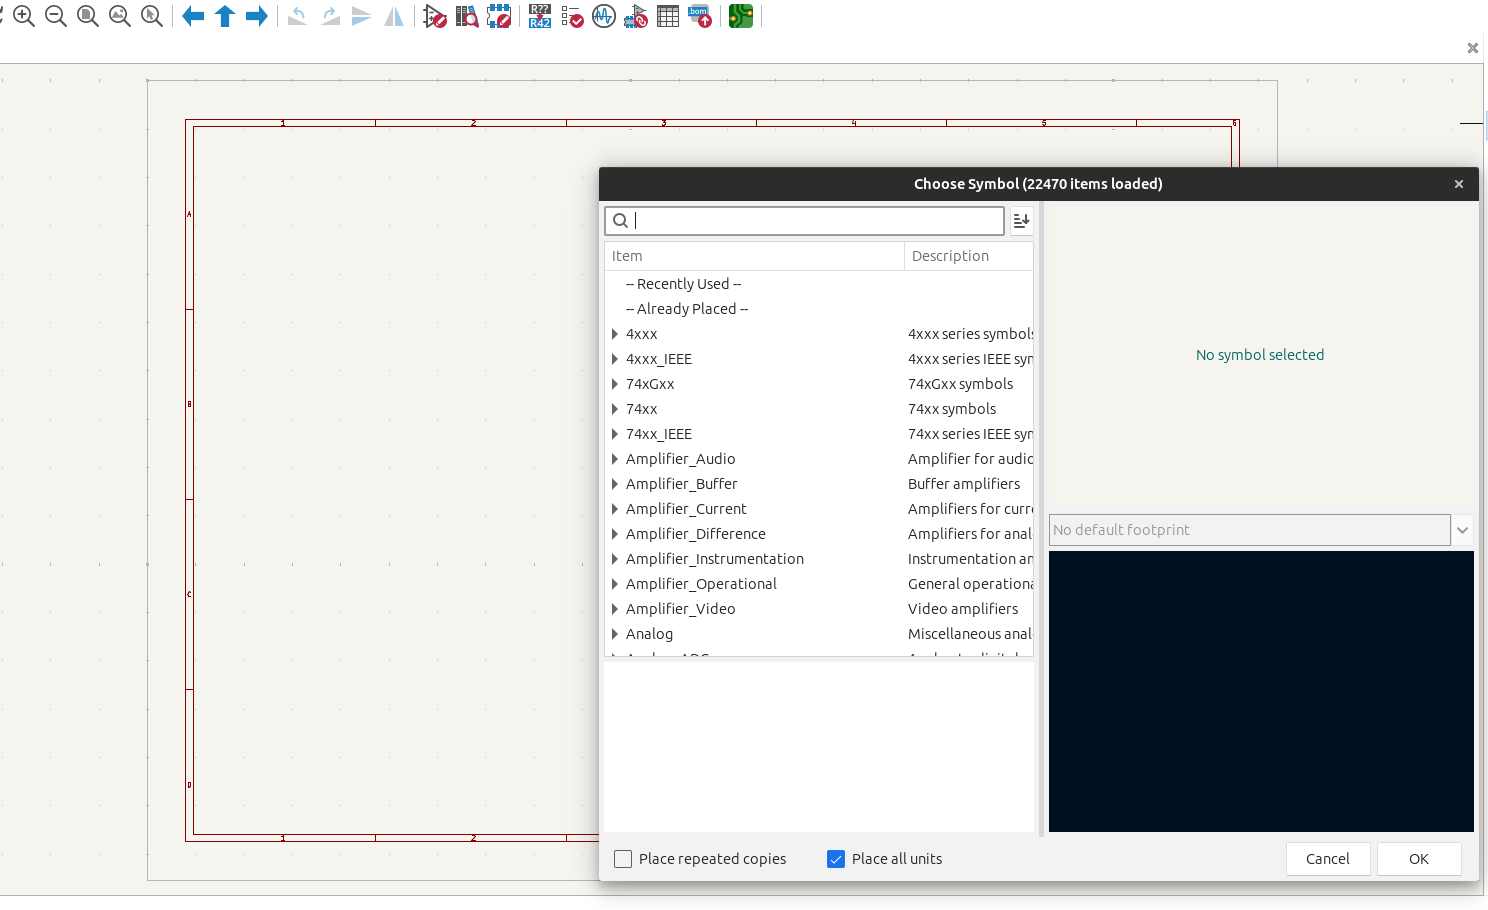This screenshot has width=1488, height=910.
Task: Expand the 74xx symbol library
Action: (615, 409)
